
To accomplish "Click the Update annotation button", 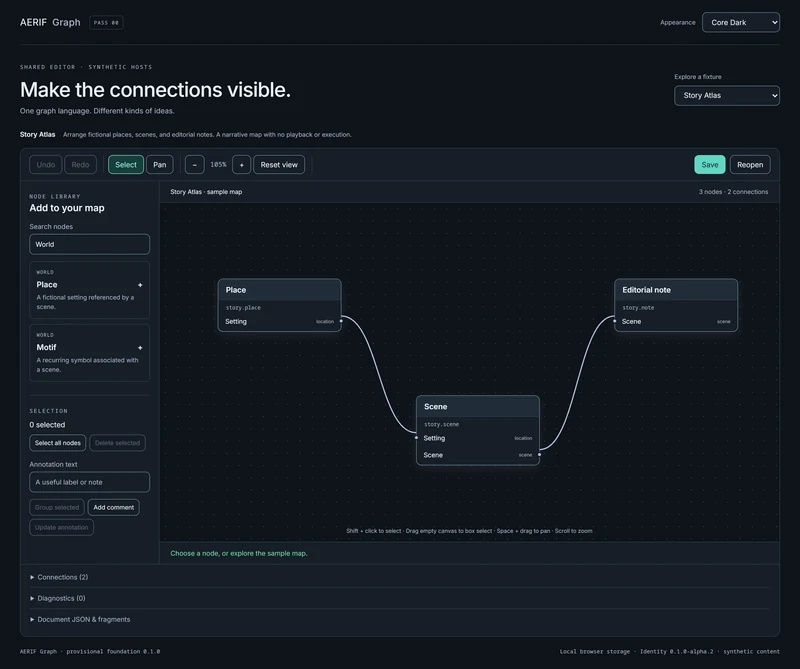I will pos(61,527).
